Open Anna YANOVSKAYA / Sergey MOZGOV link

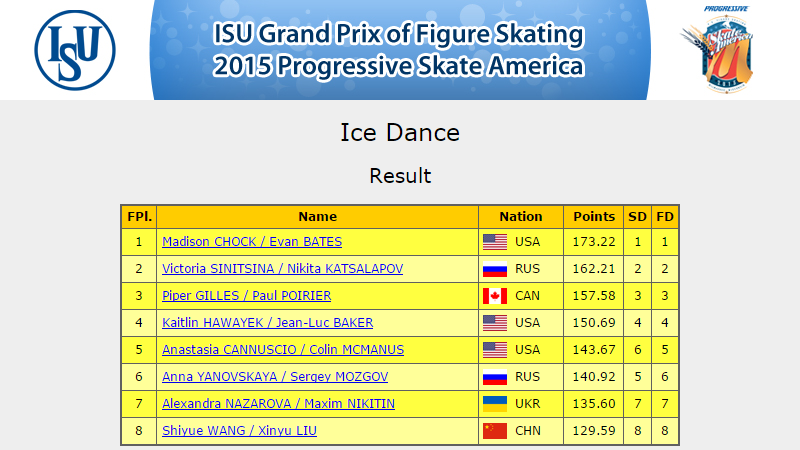[x=275, y=377]
